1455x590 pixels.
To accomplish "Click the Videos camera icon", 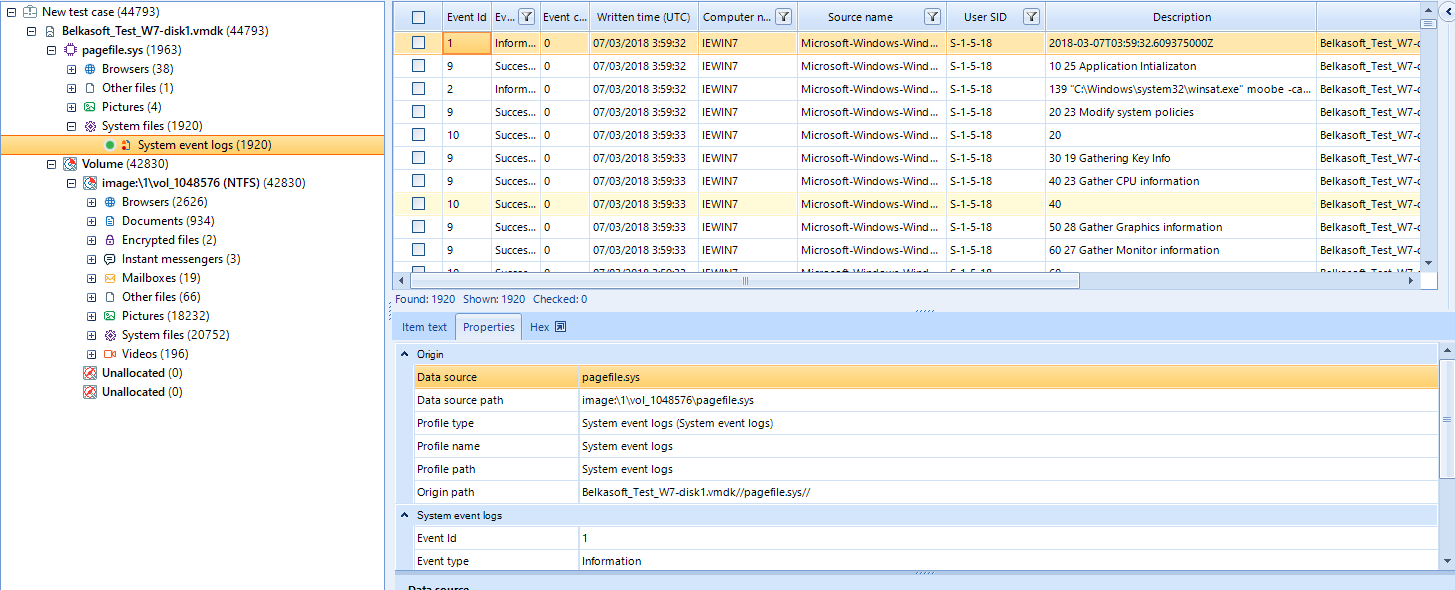I will (110, 354).
